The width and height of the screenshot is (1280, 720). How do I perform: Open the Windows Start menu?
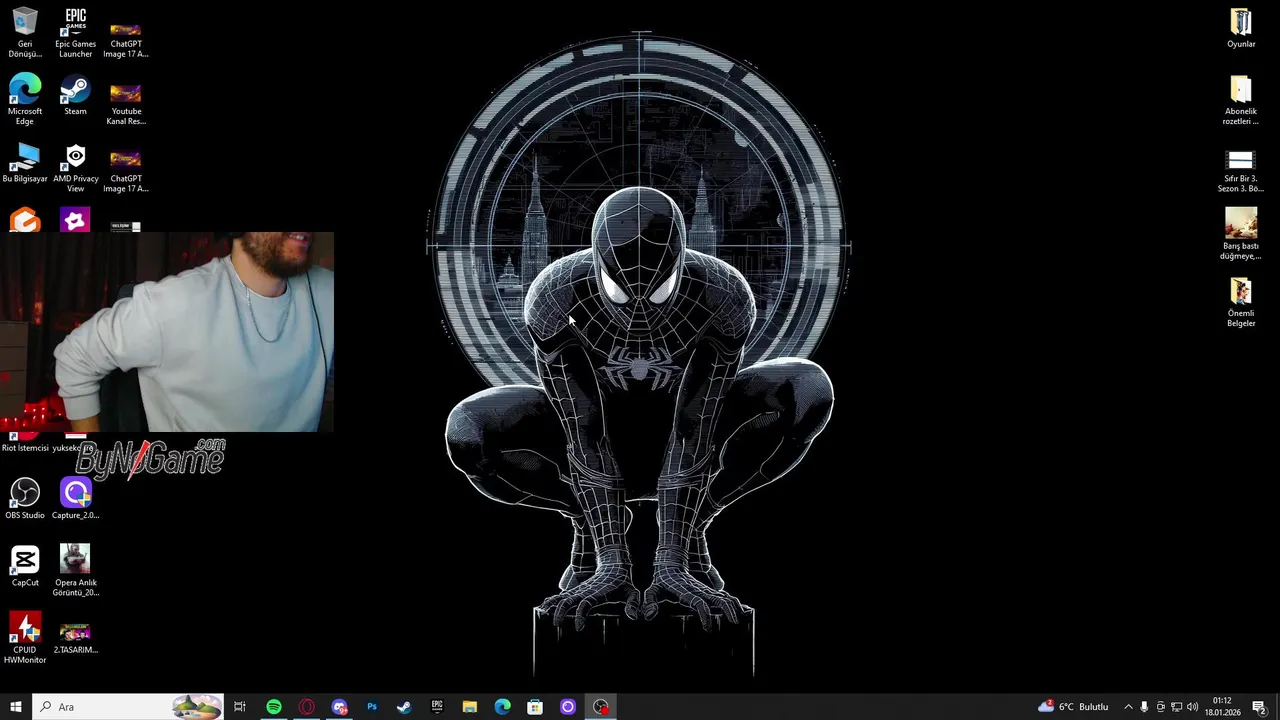[x=16, y=707]
